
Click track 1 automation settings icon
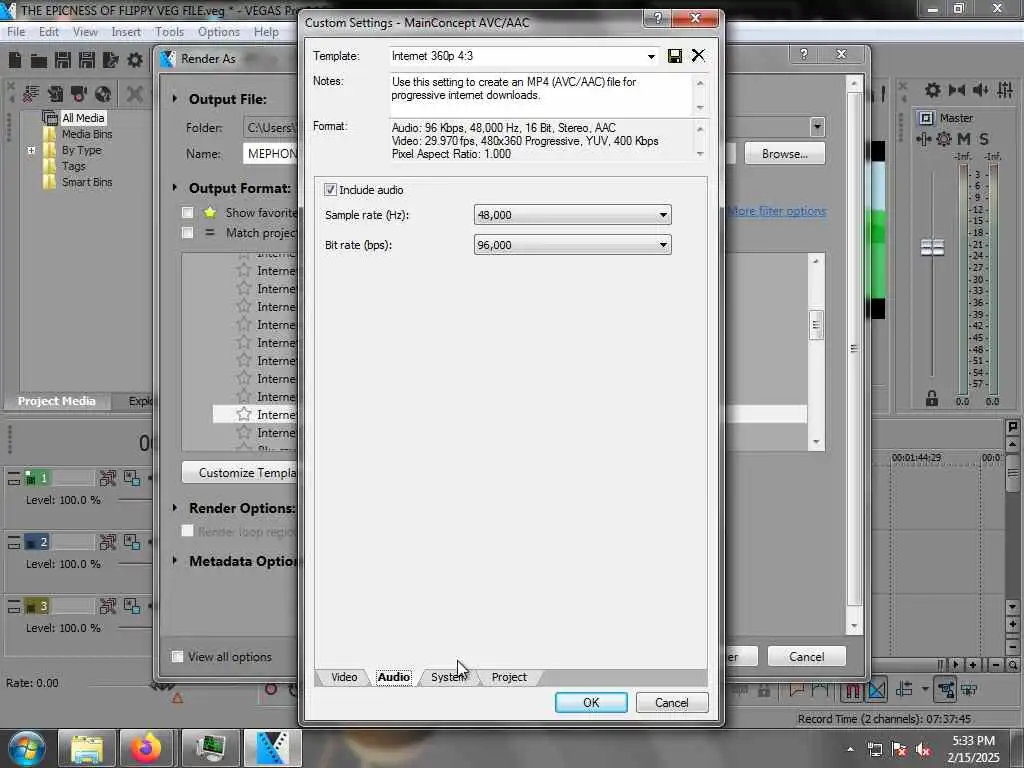click(107, 478)
